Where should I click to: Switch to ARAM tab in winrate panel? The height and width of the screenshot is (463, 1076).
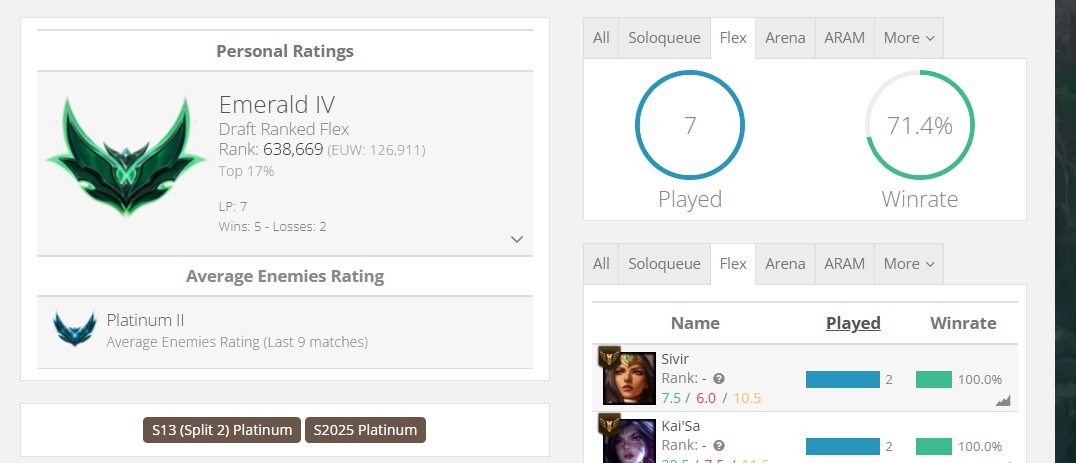845,38
